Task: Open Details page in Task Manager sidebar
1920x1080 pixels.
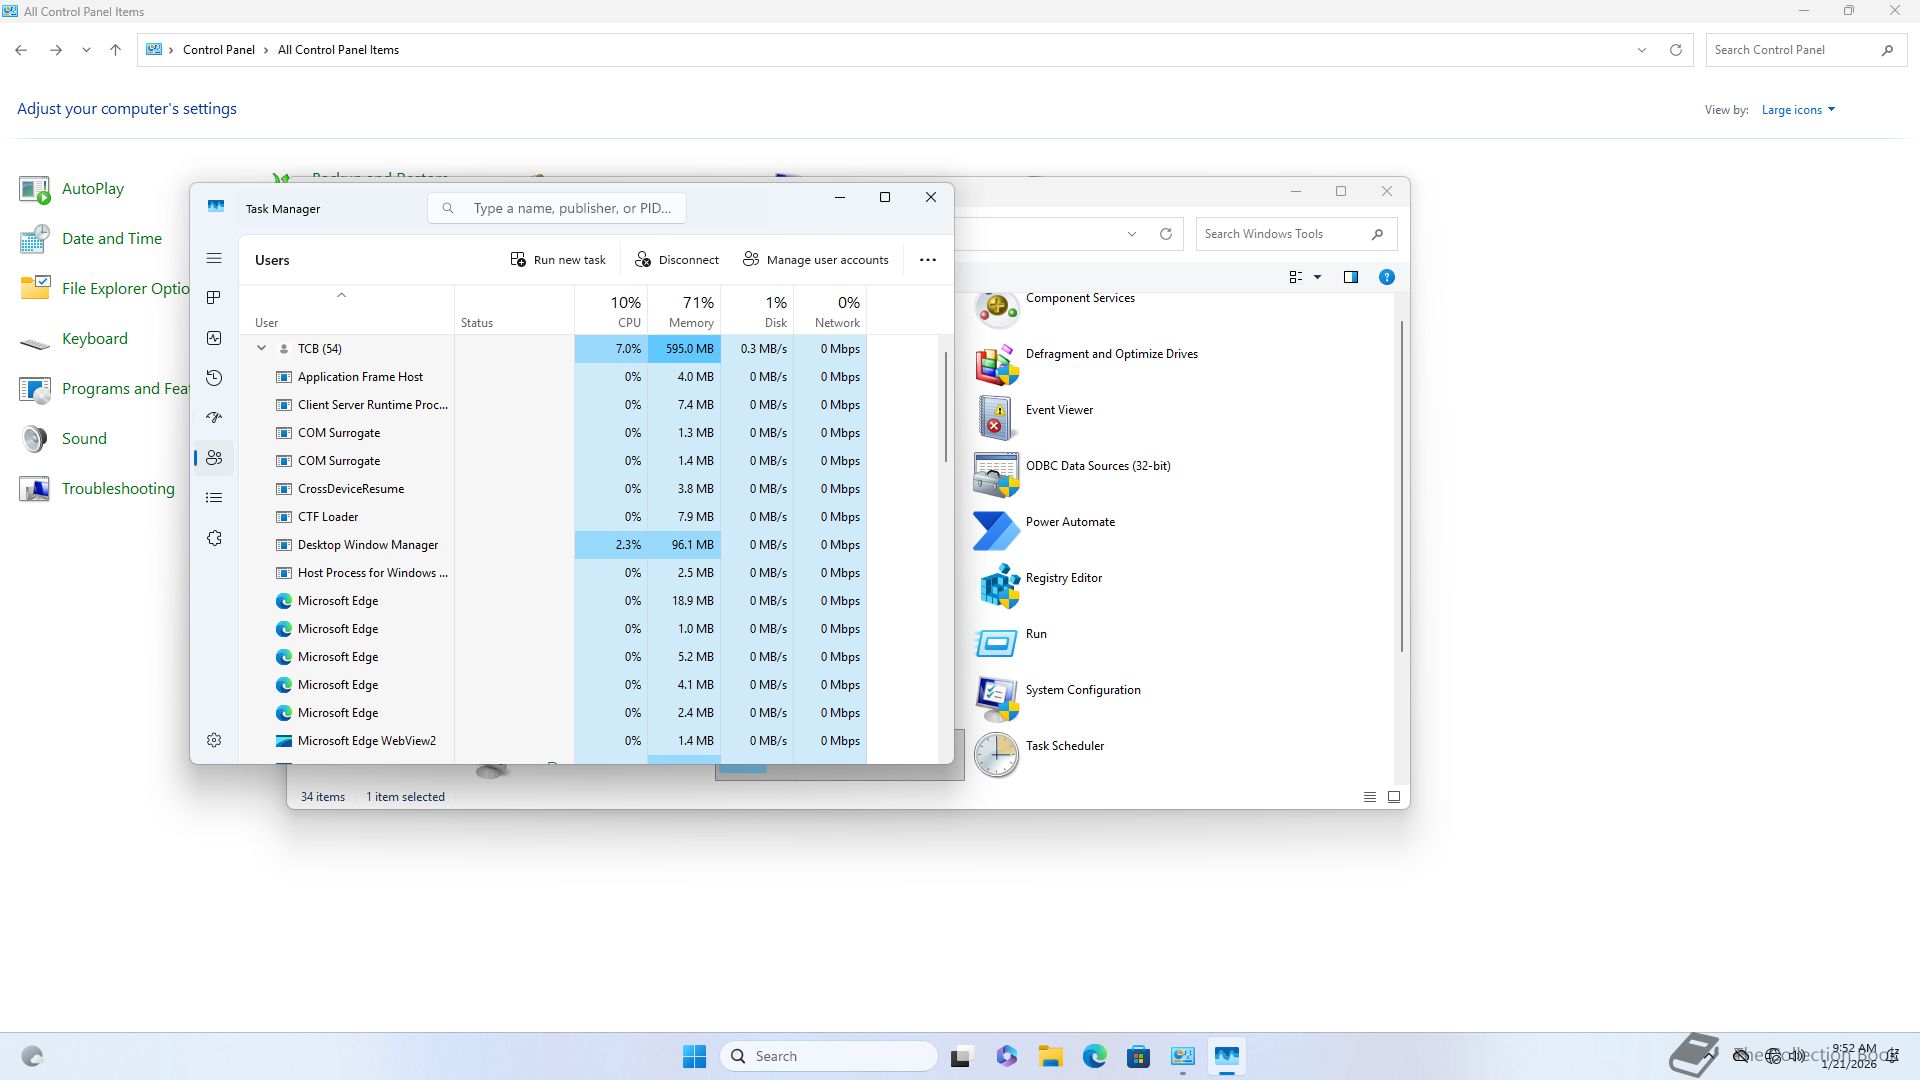Action: [x=214, y=498]
